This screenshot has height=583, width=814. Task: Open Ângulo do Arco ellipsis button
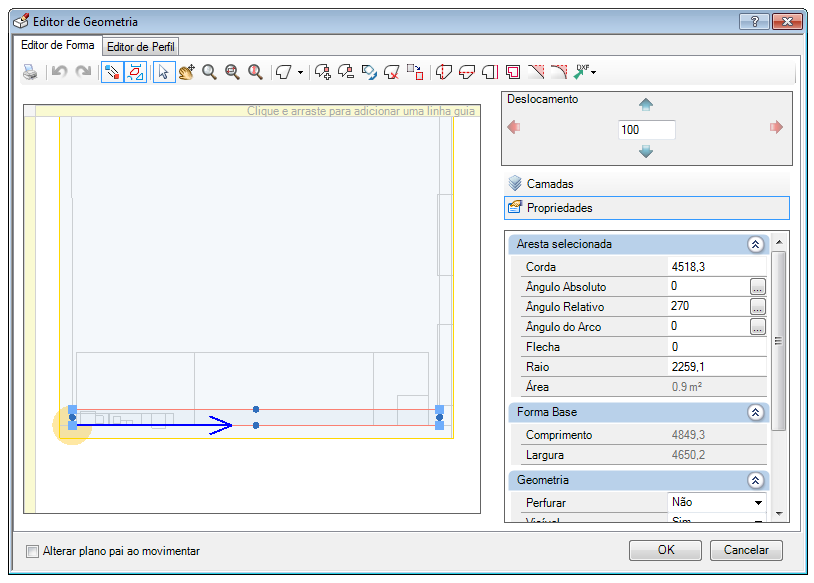(x=758, y=327)
